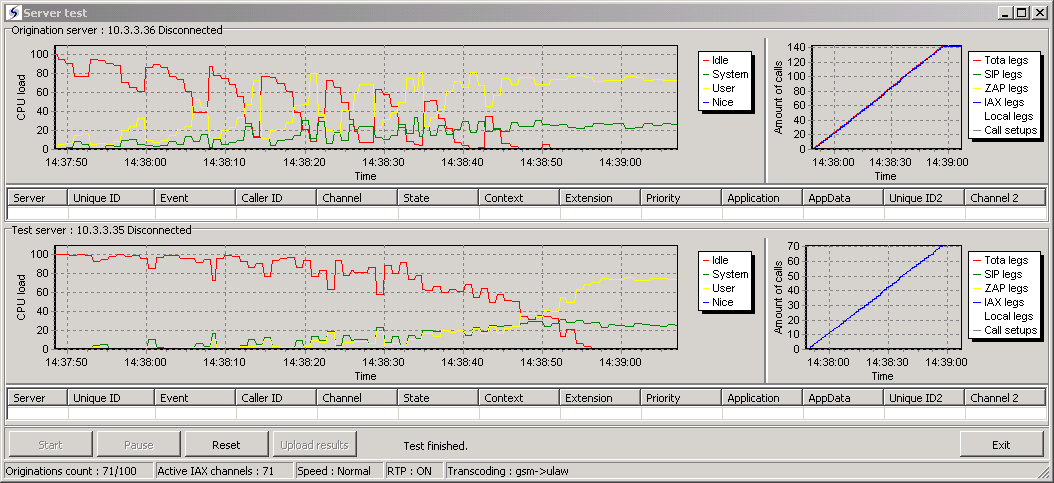This screenshot has width=1054, height=483.
Task: Click Idle legend entry in Test server CPU chart
Action: (x=716, y=260)
